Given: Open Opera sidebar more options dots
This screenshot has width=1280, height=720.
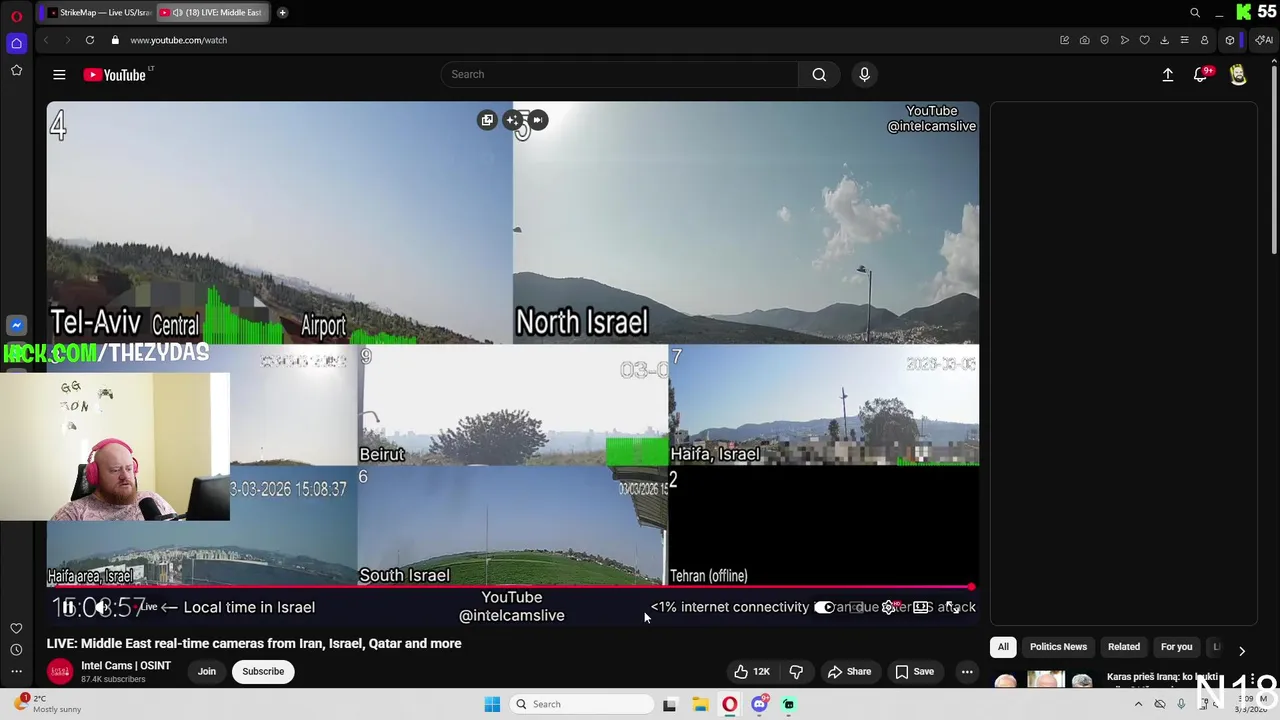Looking at the screenshot, I should [x=16, y=672].
